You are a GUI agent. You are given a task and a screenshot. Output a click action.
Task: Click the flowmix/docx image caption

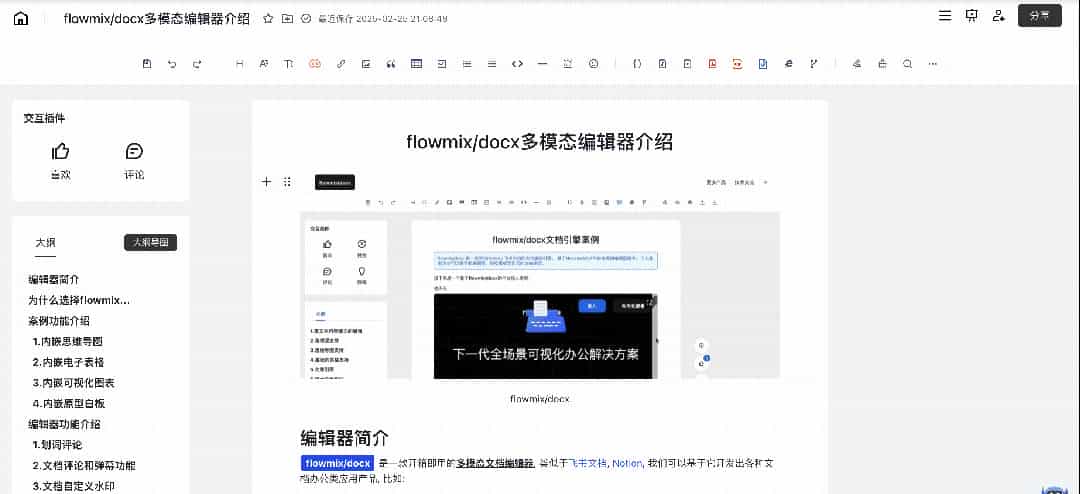pyautogui.click(x=540, y=399)
